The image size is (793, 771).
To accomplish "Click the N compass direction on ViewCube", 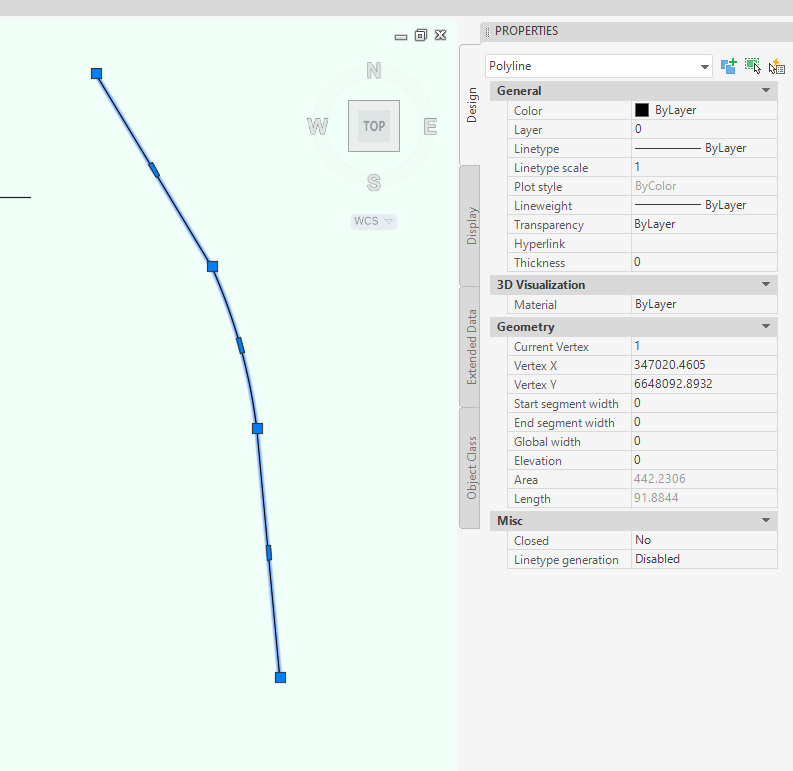I will (x=374, y=71).
